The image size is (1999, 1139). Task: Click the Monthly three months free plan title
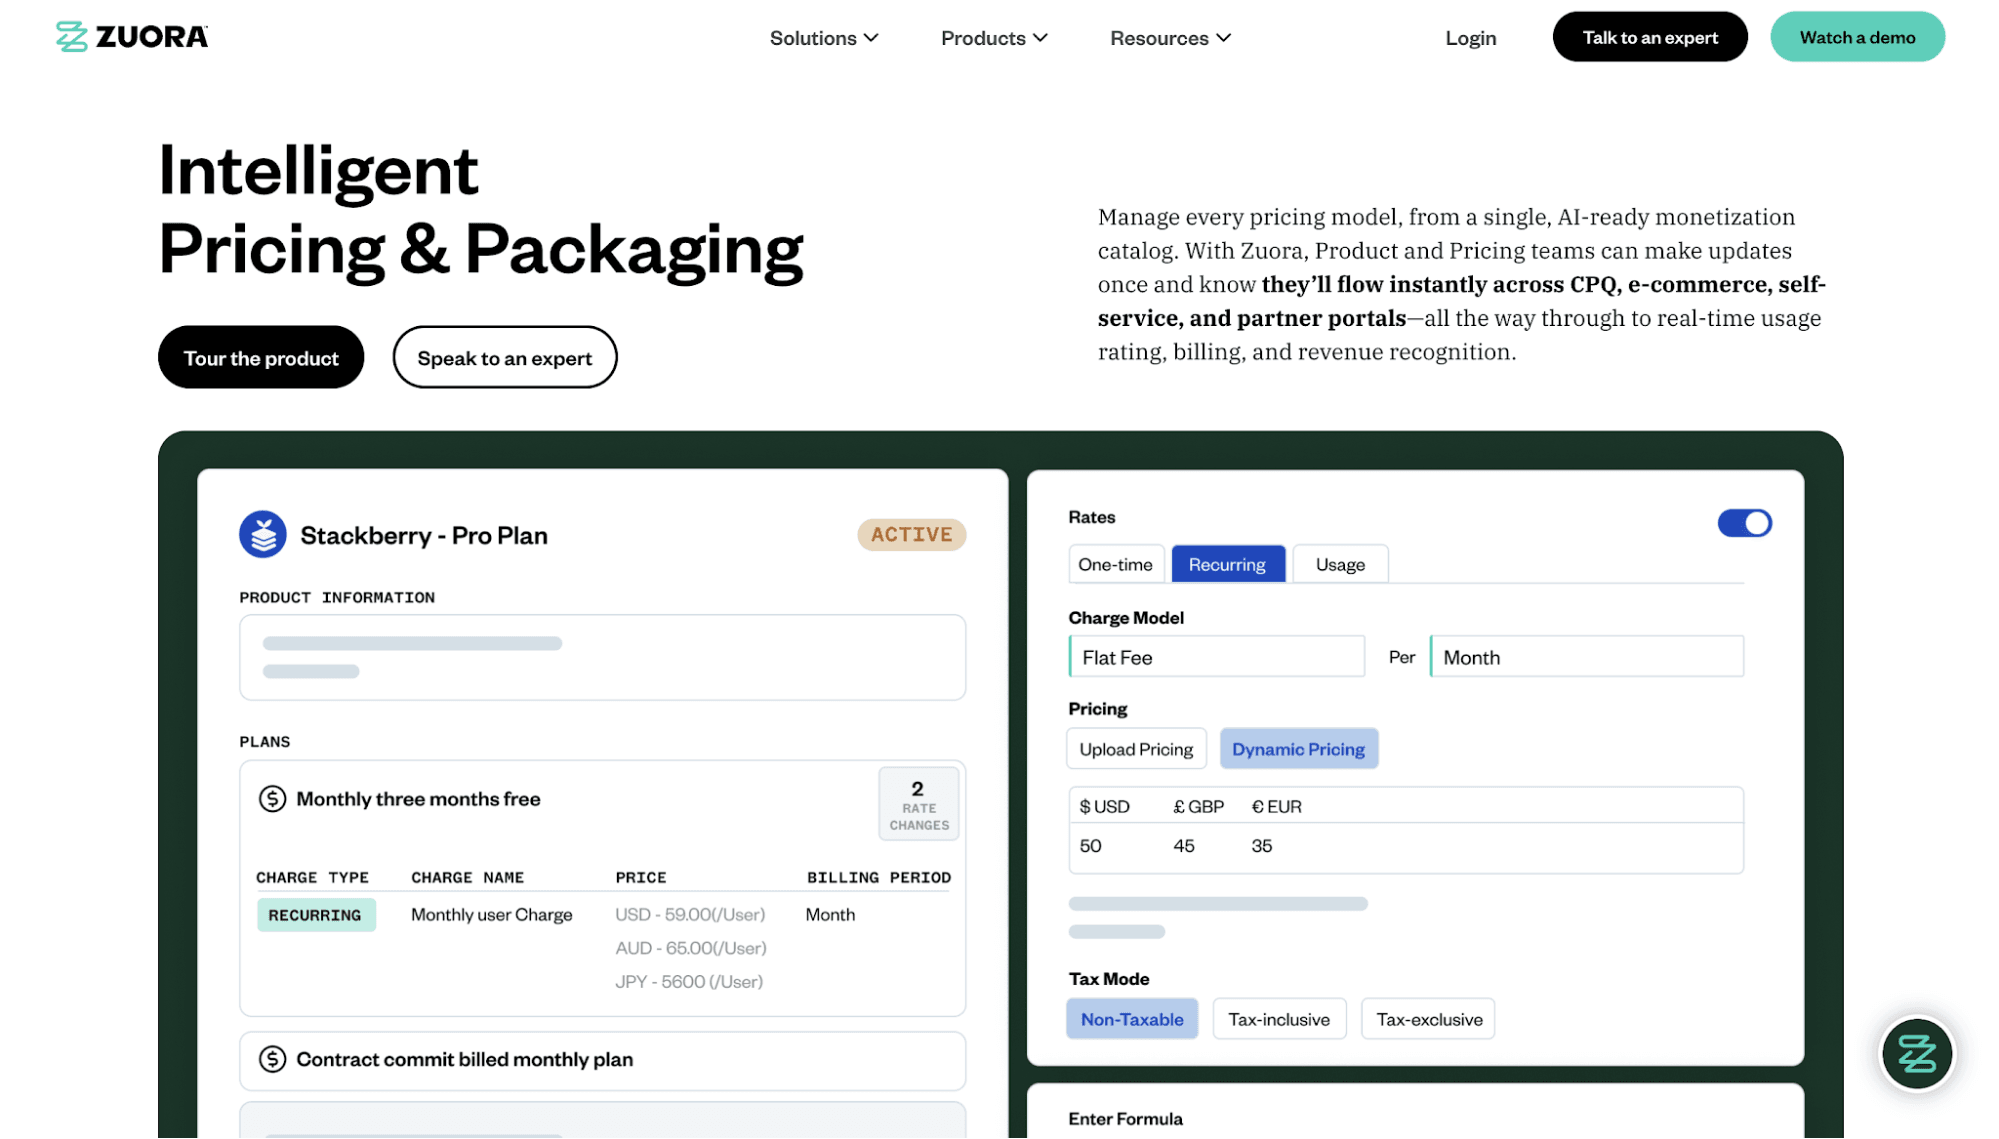coord(418,799)
